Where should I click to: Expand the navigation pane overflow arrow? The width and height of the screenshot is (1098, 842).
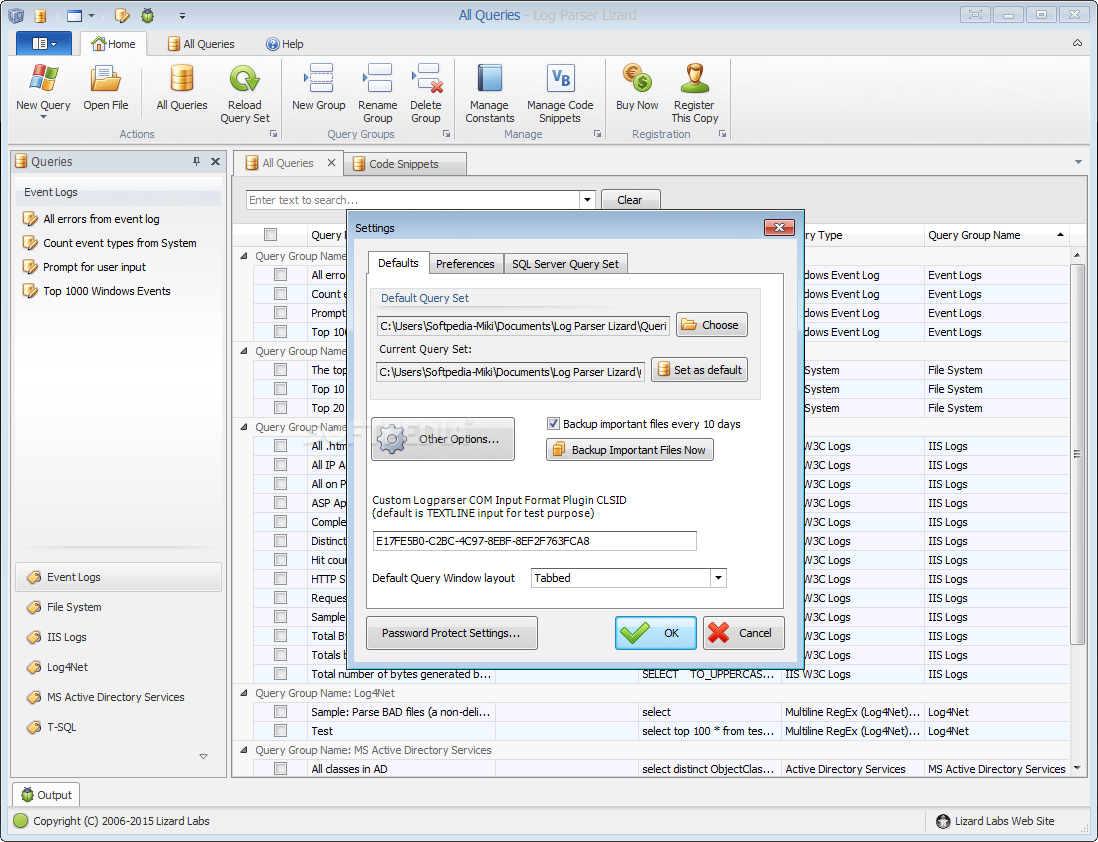(x=203, y=757)
